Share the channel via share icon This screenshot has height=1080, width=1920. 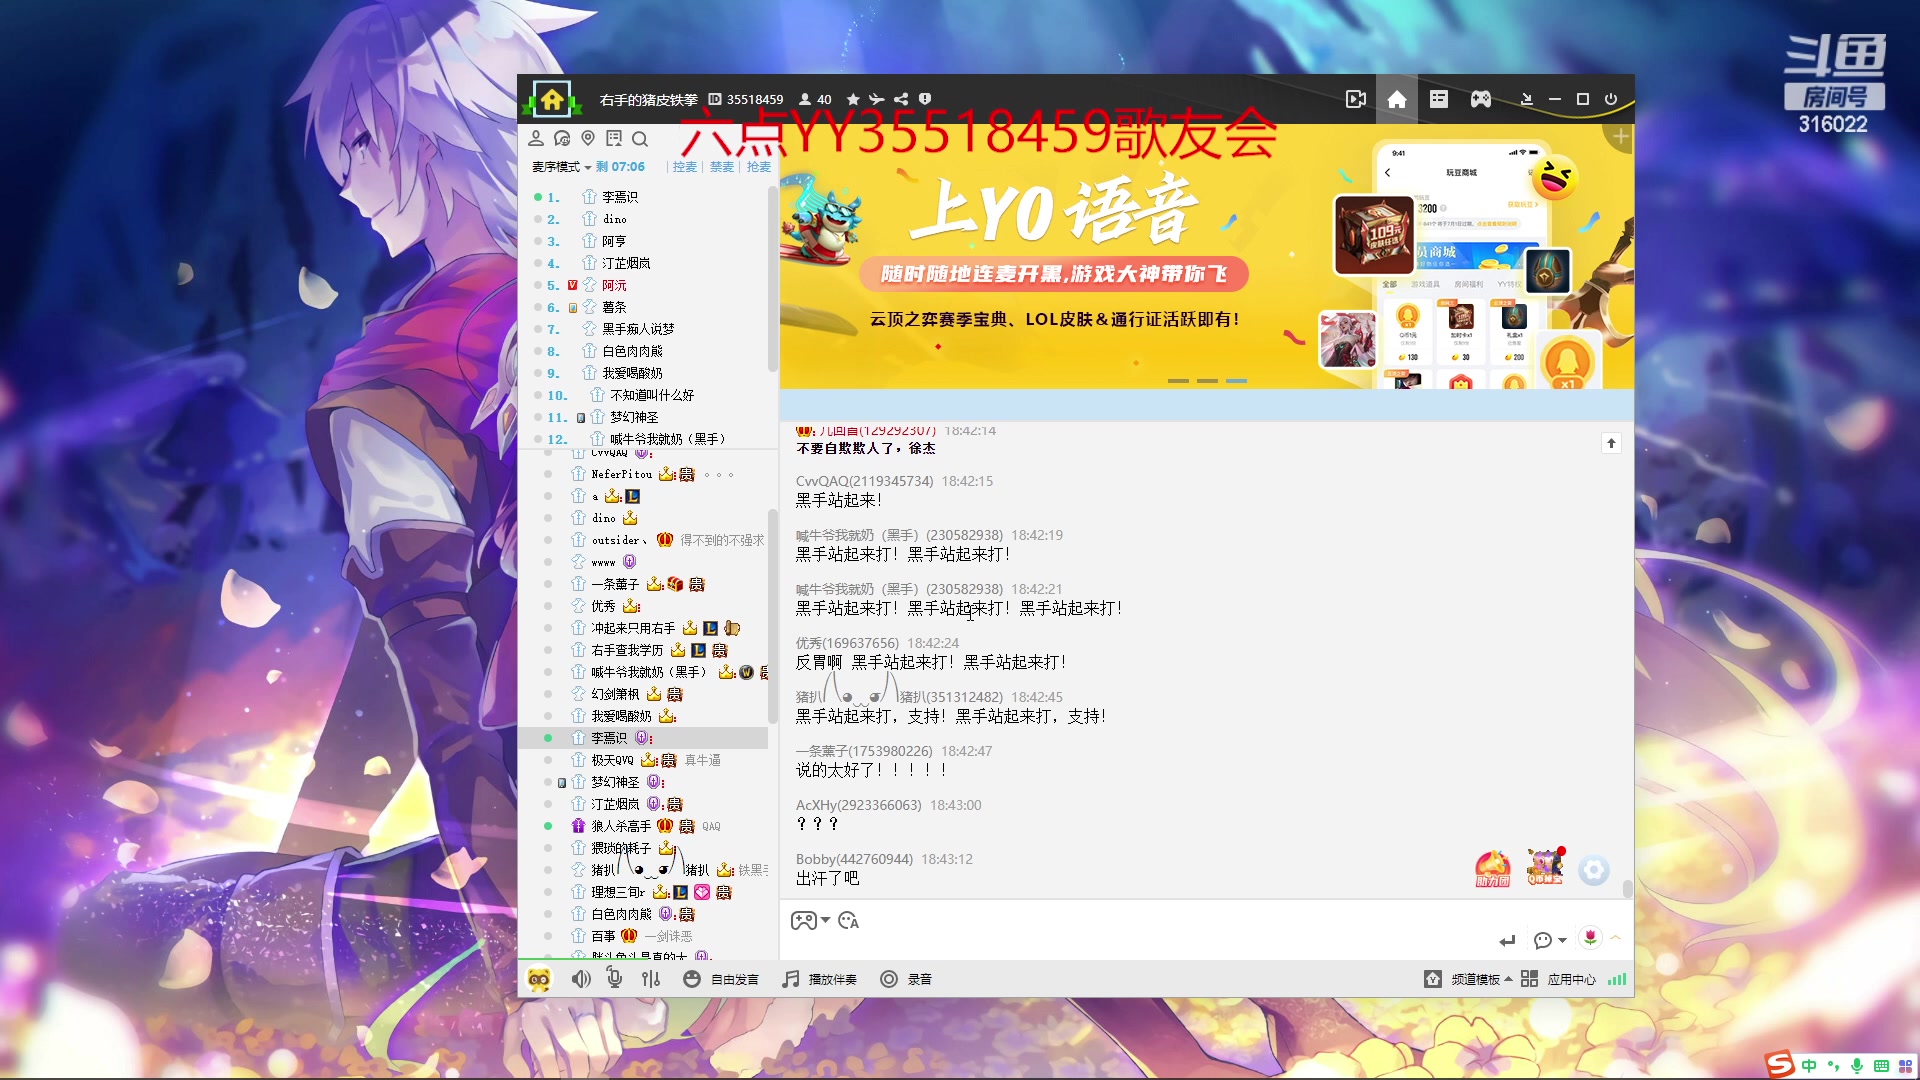[x=901, y=99]
